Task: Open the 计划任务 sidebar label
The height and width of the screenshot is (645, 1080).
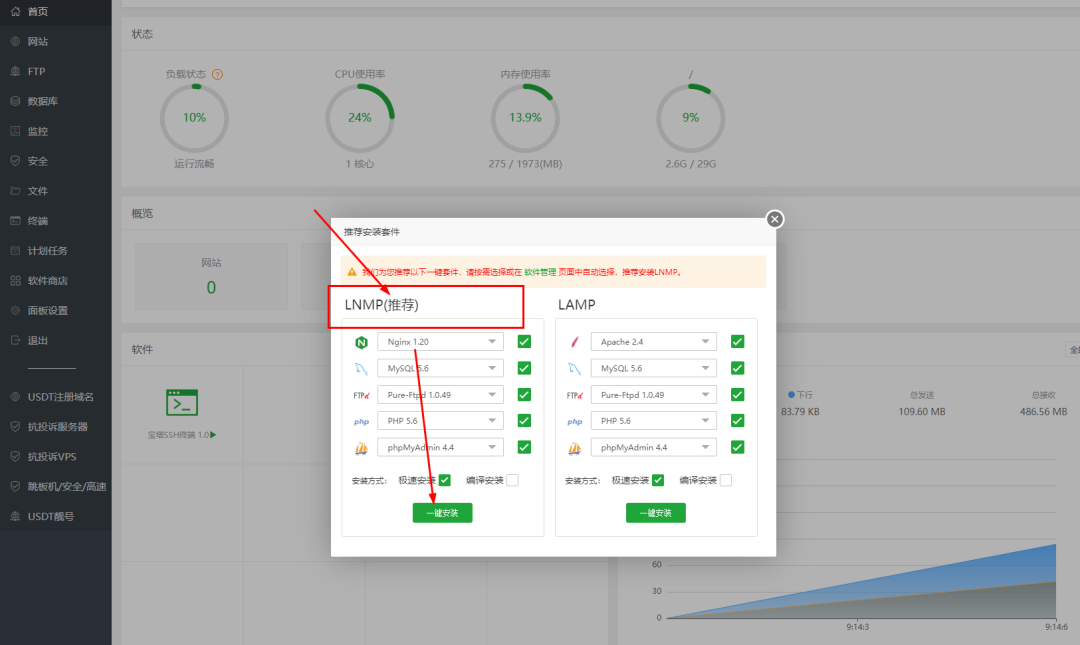Action: click(x=48, y=250)
